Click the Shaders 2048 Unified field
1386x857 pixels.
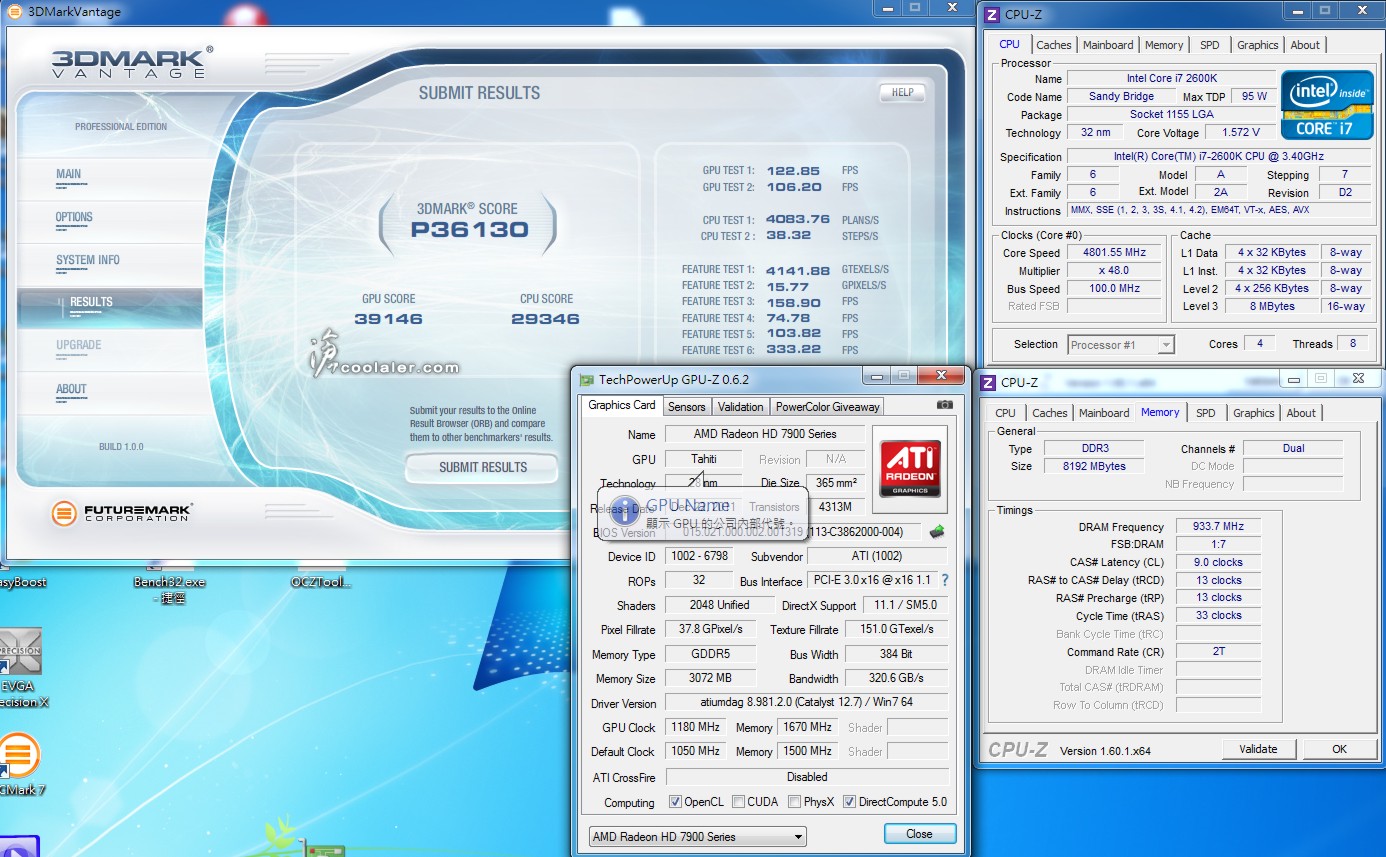coord(720,605)
